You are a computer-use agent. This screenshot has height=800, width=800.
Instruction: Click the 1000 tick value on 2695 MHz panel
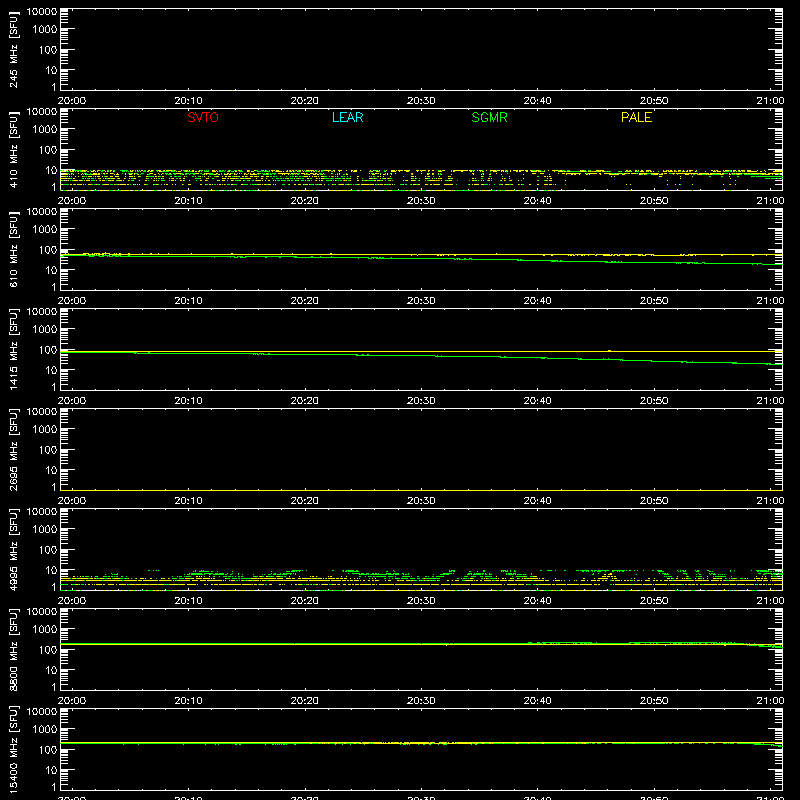point(45,430)
